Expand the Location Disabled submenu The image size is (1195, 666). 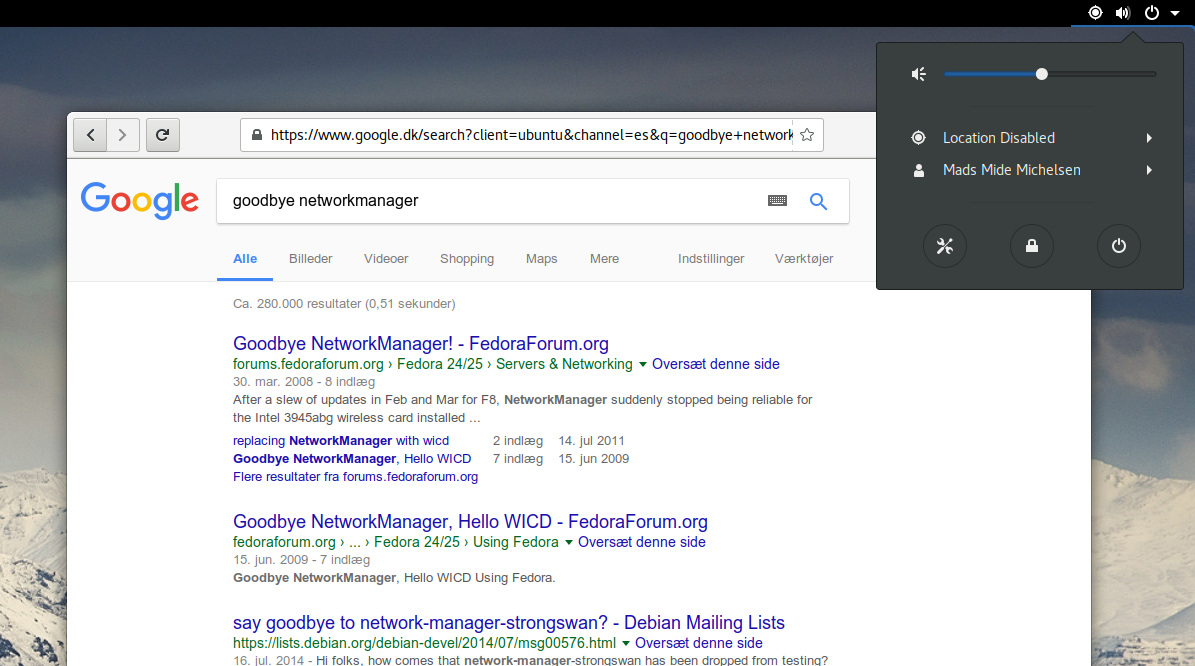(x=1149, y=138)
